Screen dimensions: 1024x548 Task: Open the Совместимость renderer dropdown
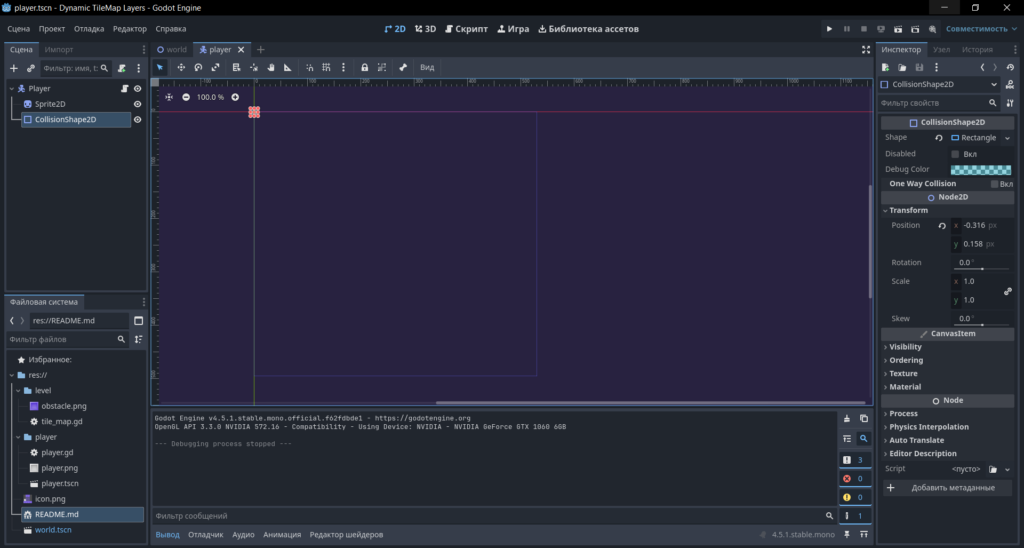coord(982,29)
